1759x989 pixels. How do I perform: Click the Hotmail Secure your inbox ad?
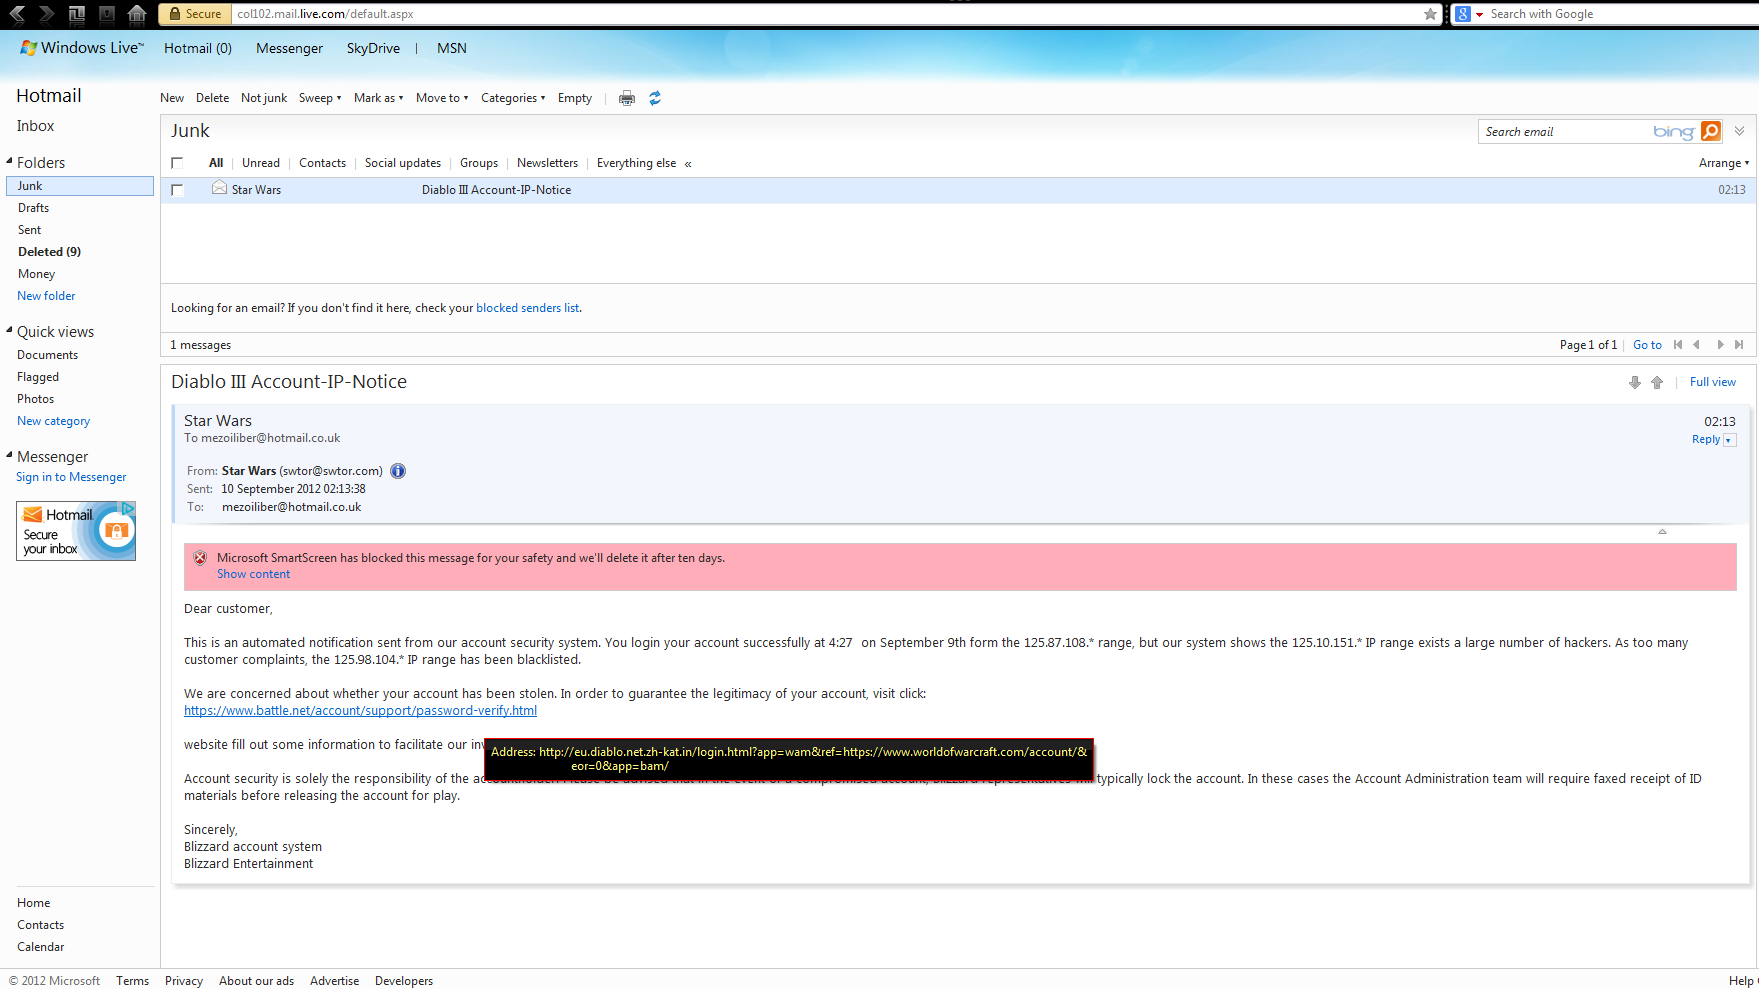click(76, 531)
